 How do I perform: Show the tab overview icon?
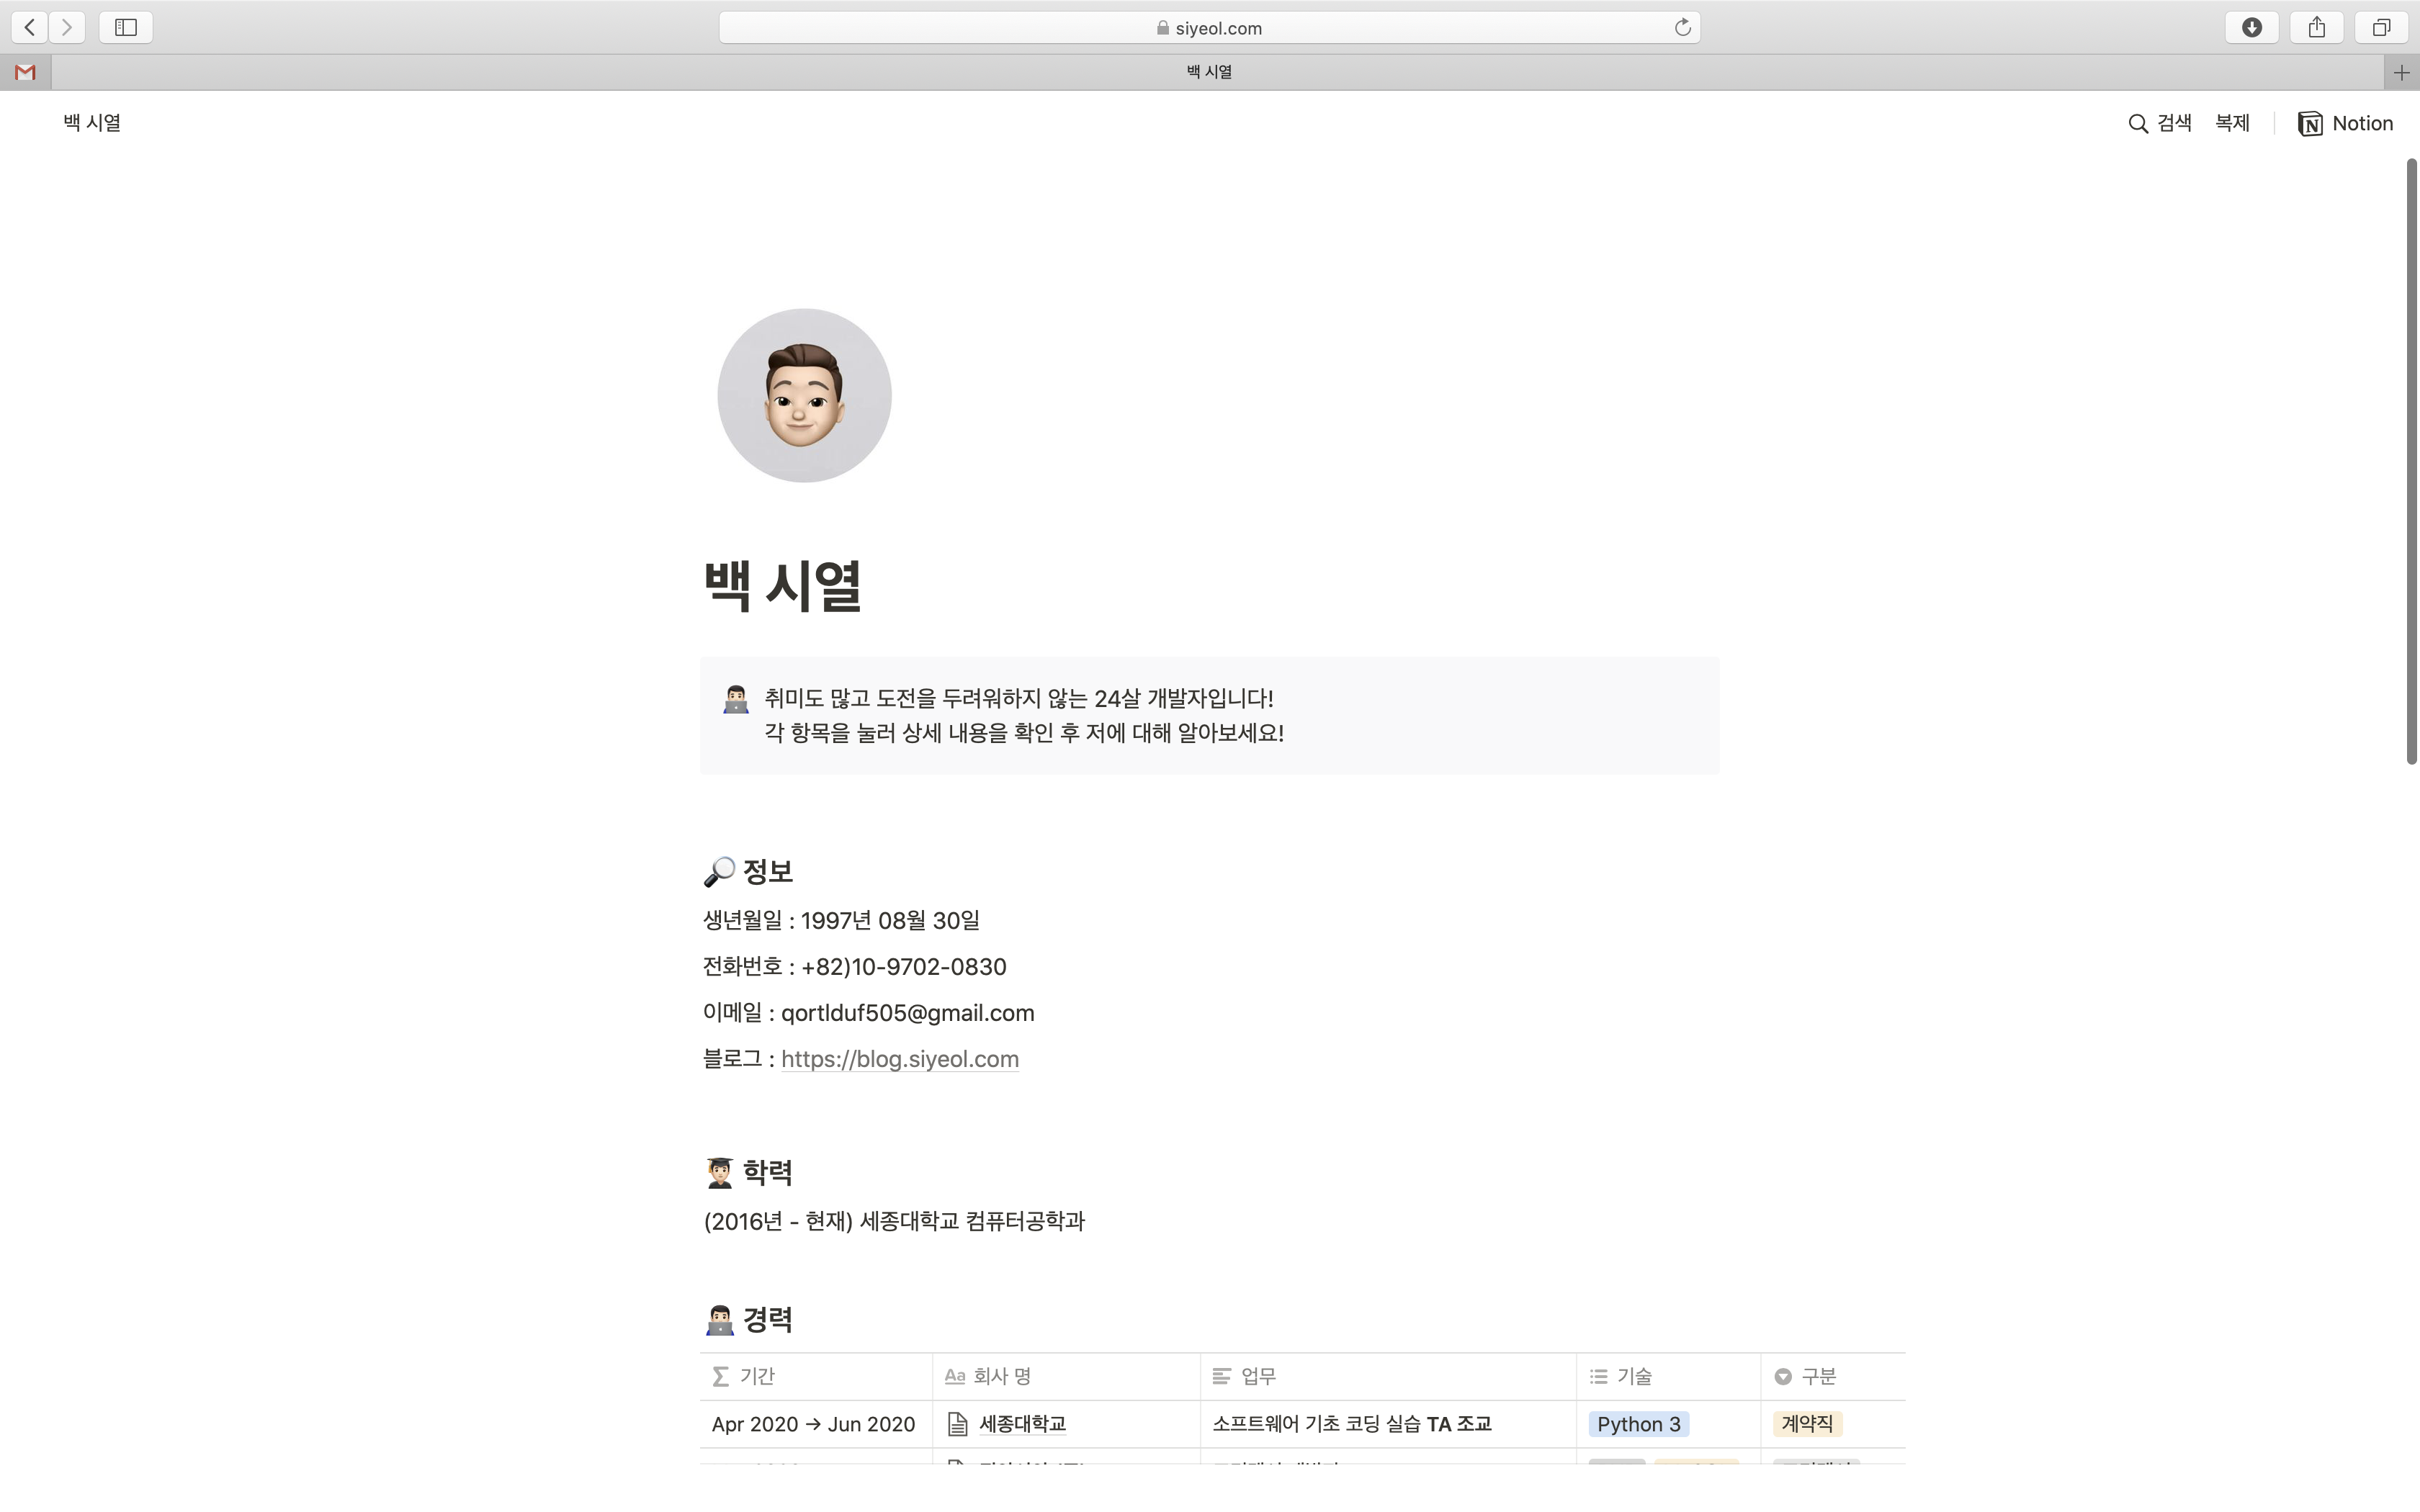[2381, 27]
